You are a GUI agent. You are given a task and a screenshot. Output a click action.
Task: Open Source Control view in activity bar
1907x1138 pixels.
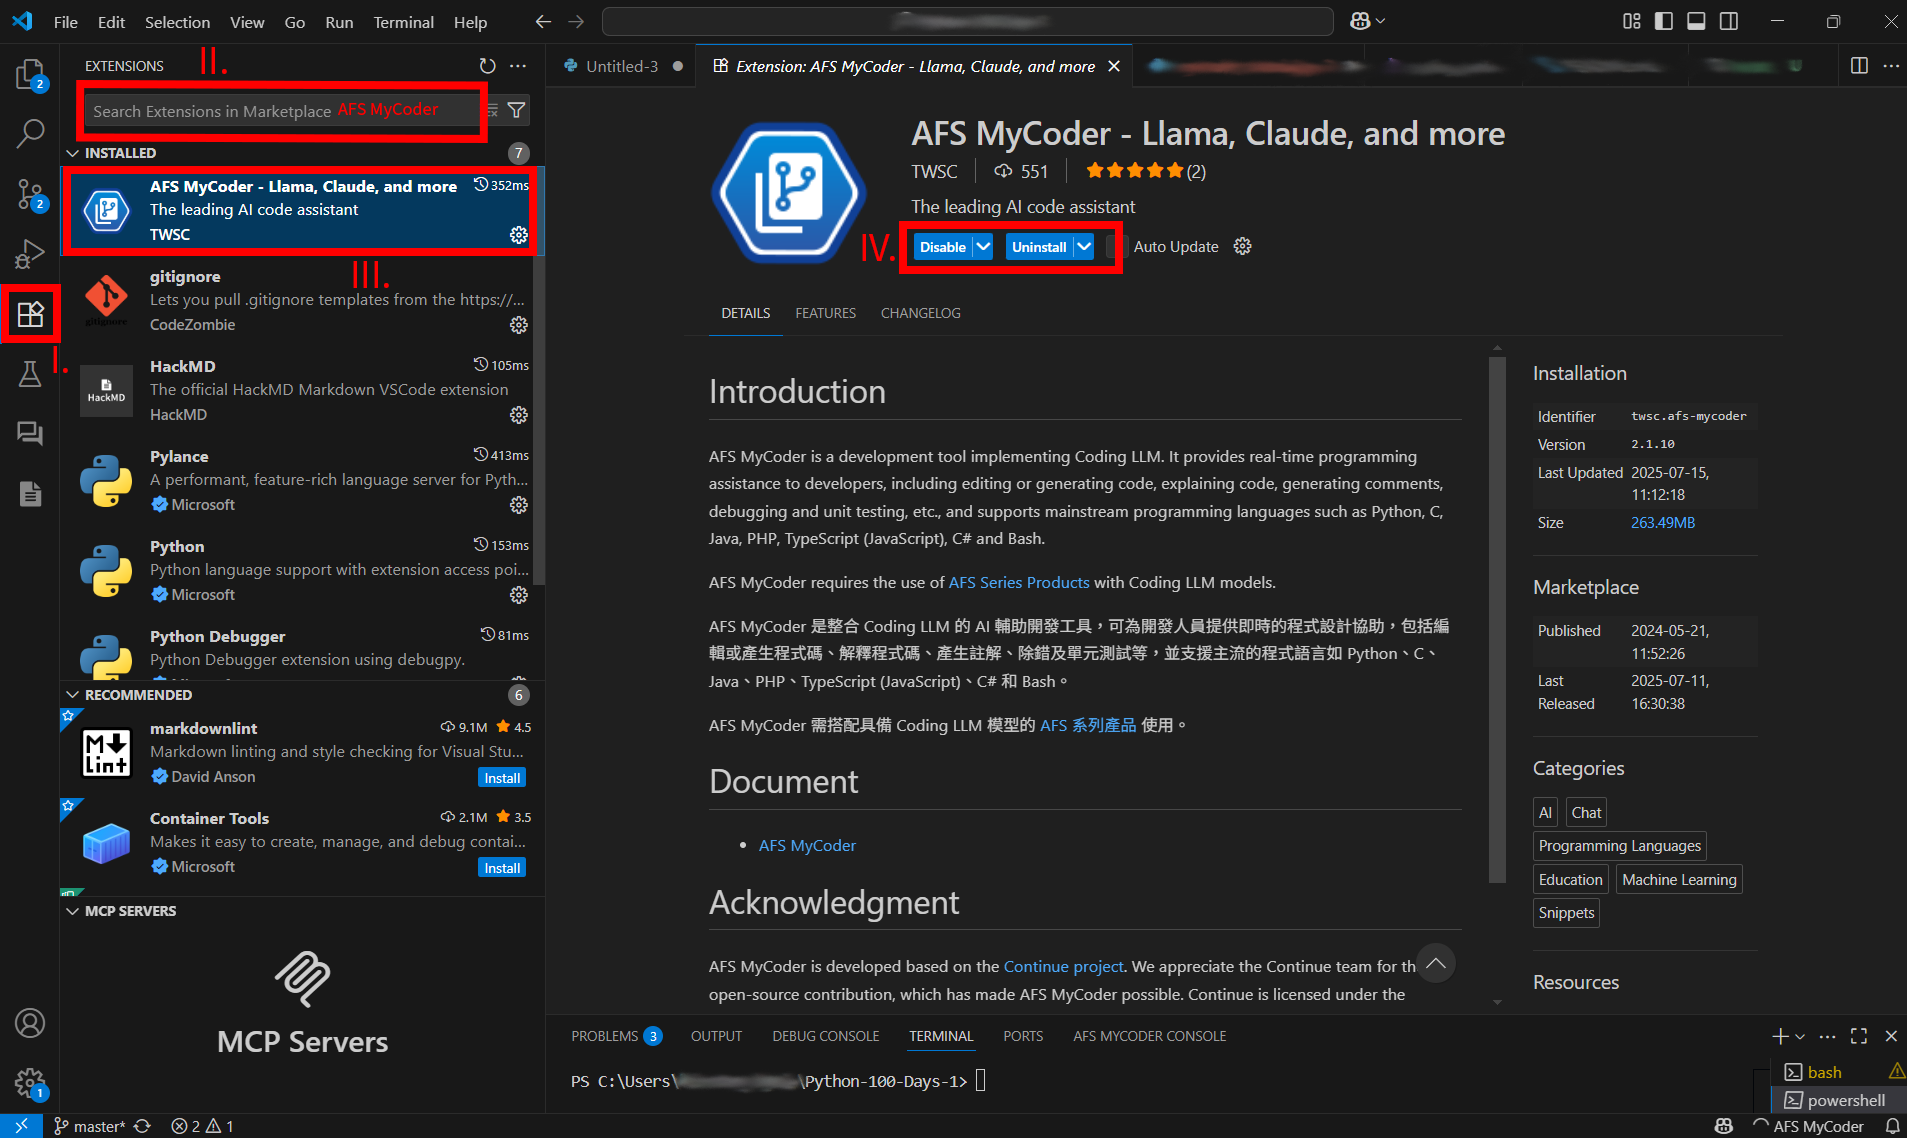click(x=30, y=194)
